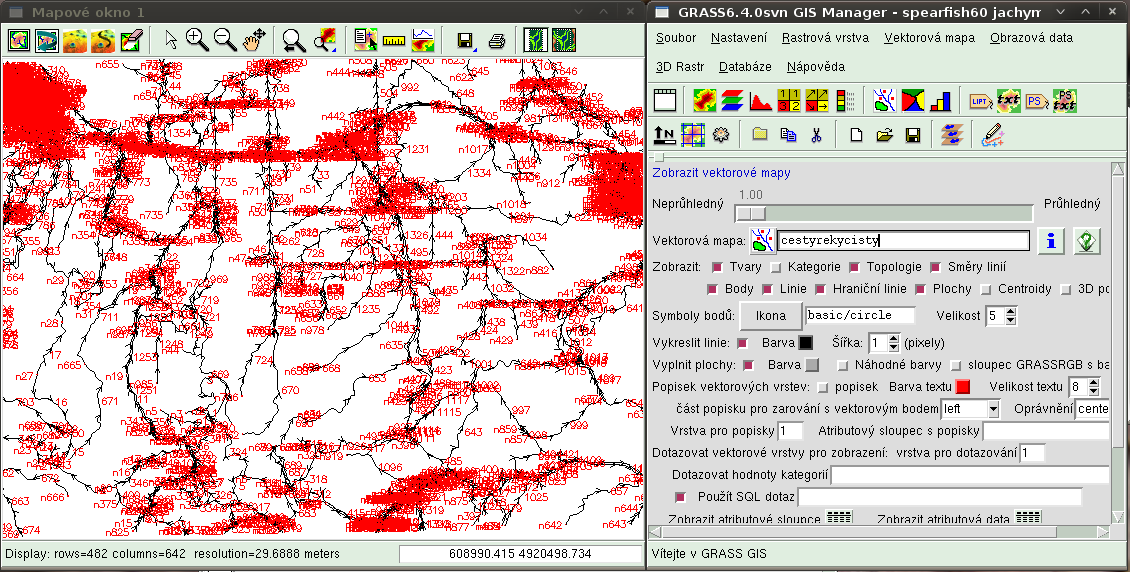The image size is (1130, 572).
Task: Click the Zobrazit atributová data button
Action: (1028, 517)
